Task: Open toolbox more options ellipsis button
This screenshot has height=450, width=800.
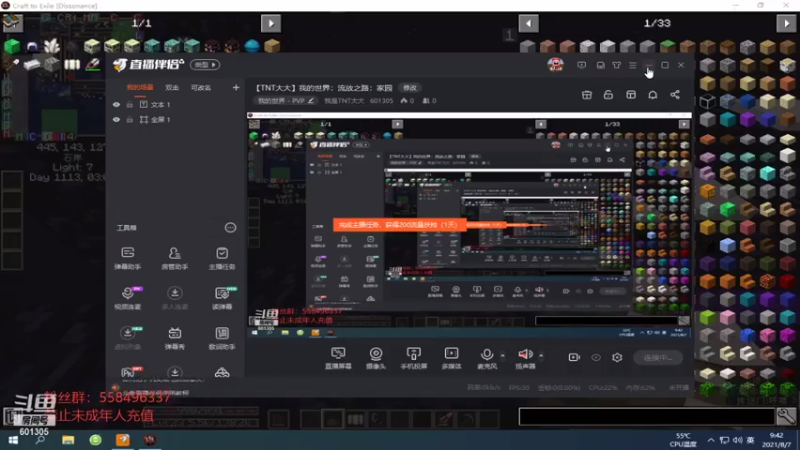Action: coord(231,228)
